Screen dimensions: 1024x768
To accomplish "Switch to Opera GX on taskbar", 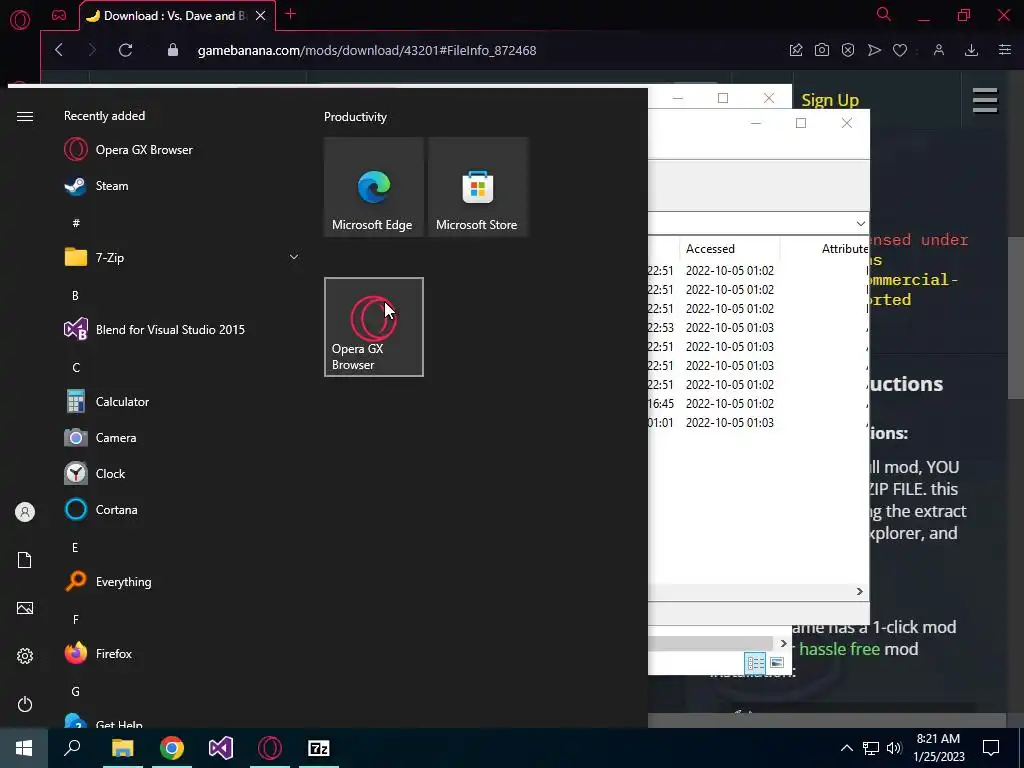I will click(x=270, y=748).
